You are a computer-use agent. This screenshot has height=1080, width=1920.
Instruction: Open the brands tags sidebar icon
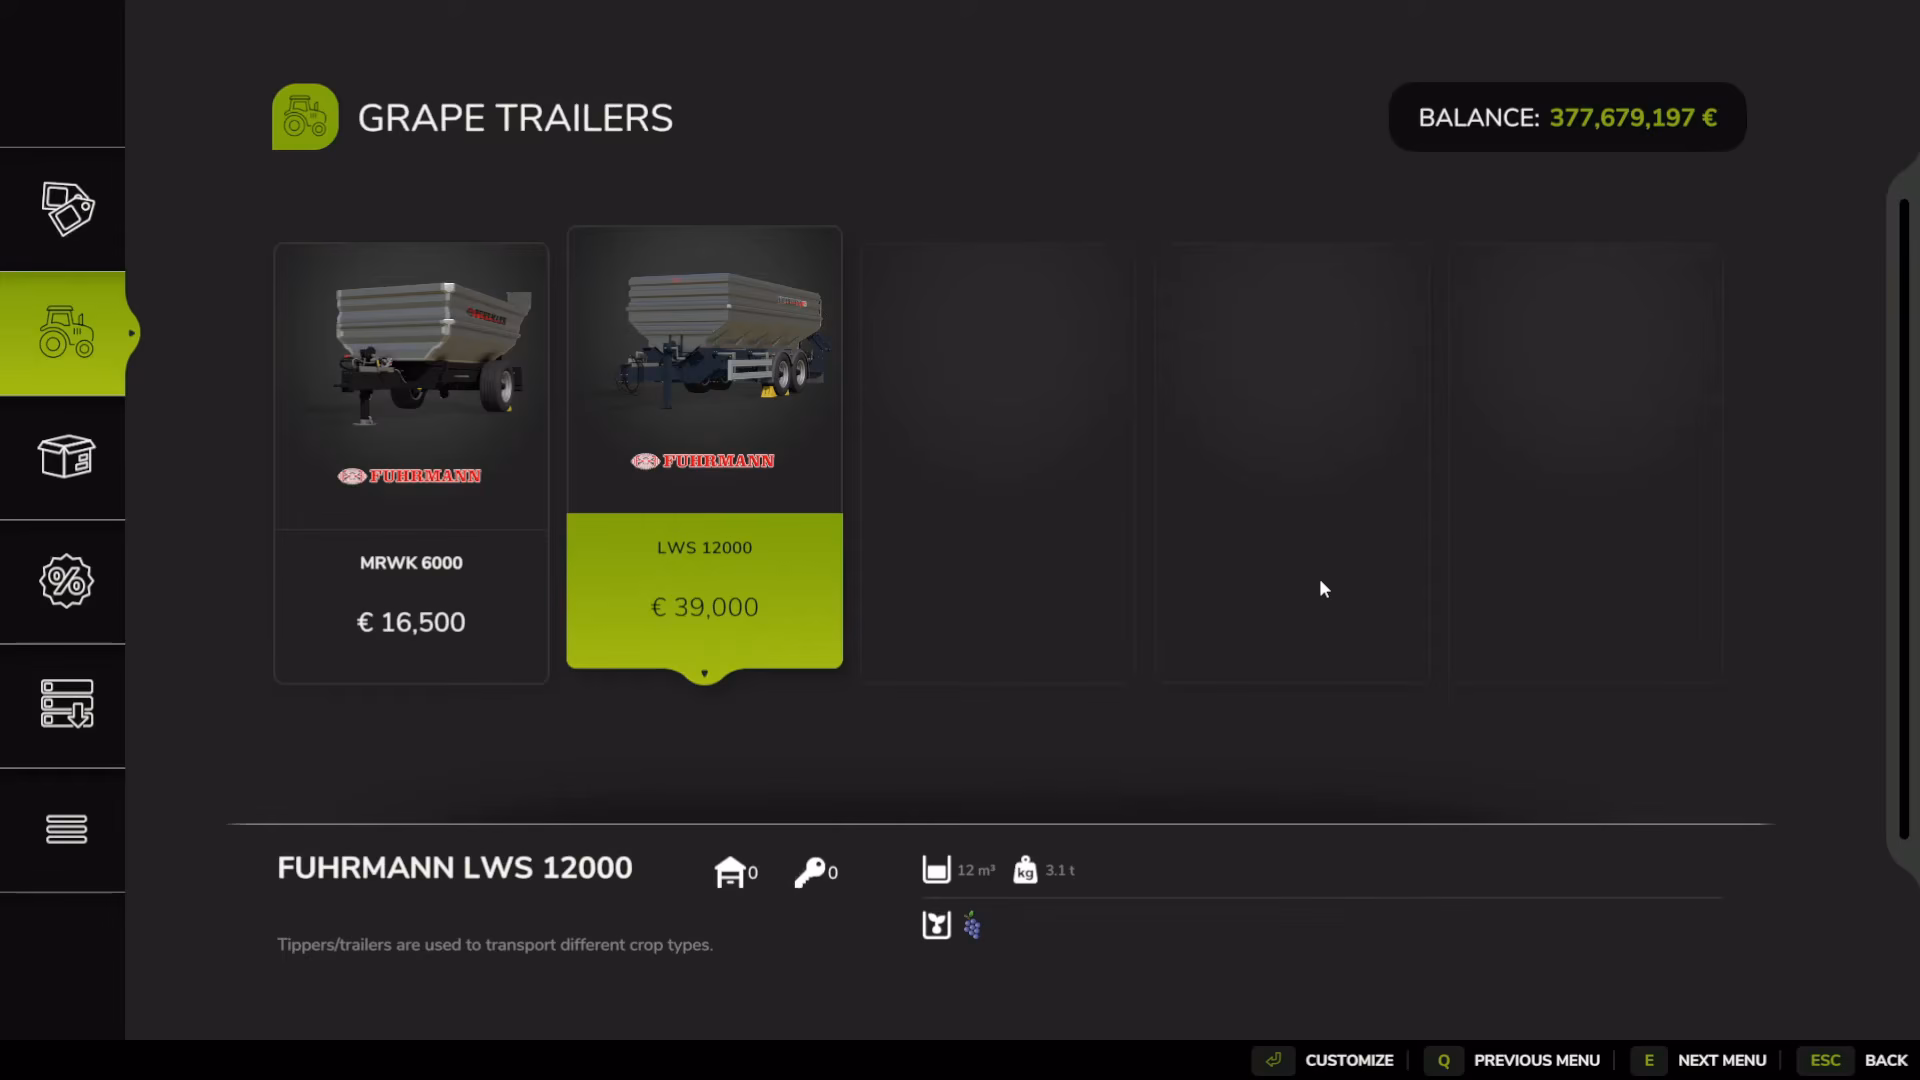(x=67, y=209)
